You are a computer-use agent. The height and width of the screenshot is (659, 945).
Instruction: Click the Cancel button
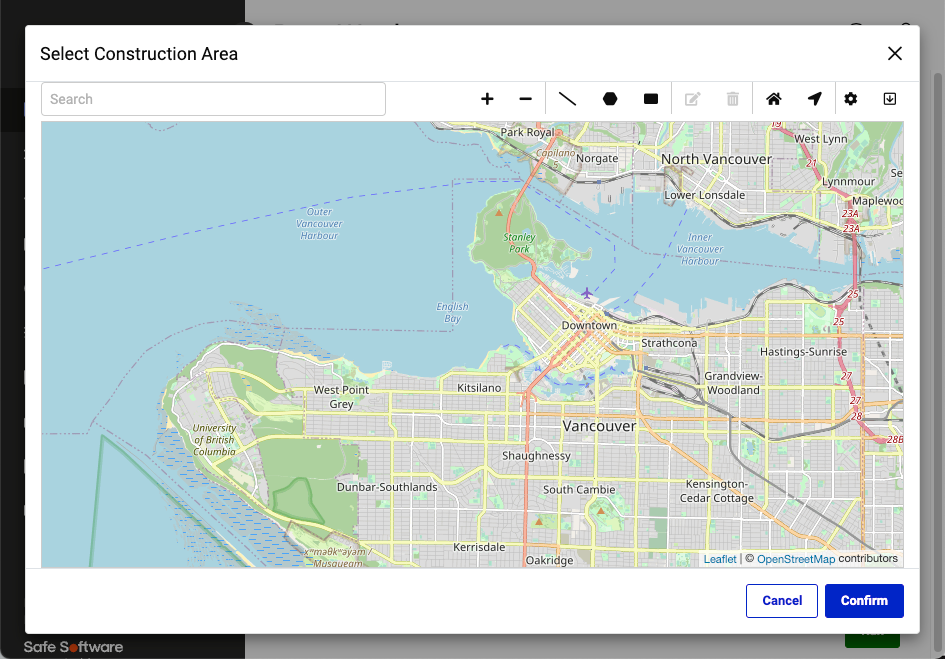[782, 601]
